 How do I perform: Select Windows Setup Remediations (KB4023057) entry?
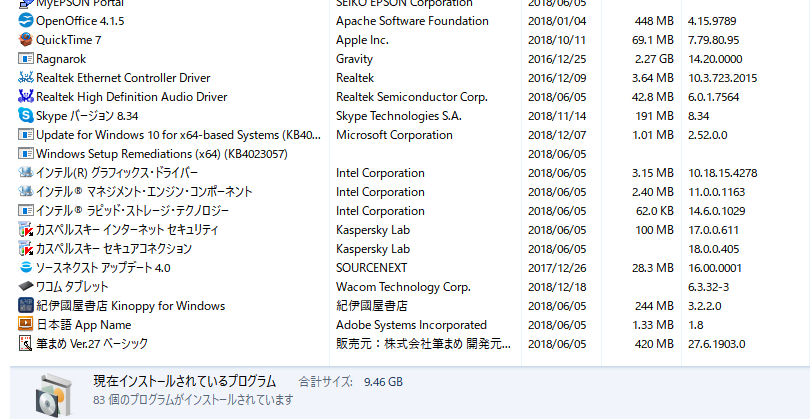pos(162,154)
